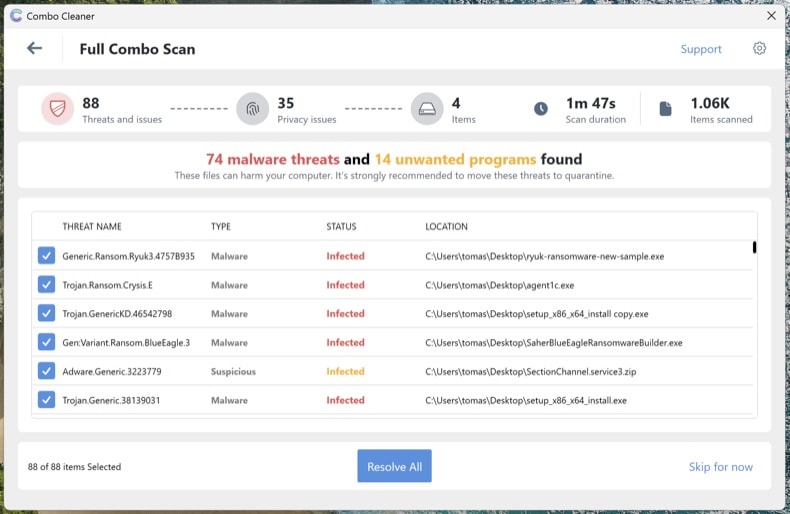
Task: Click the SectionChannel.service3.zip path
Action: click(x=531, y=371)
